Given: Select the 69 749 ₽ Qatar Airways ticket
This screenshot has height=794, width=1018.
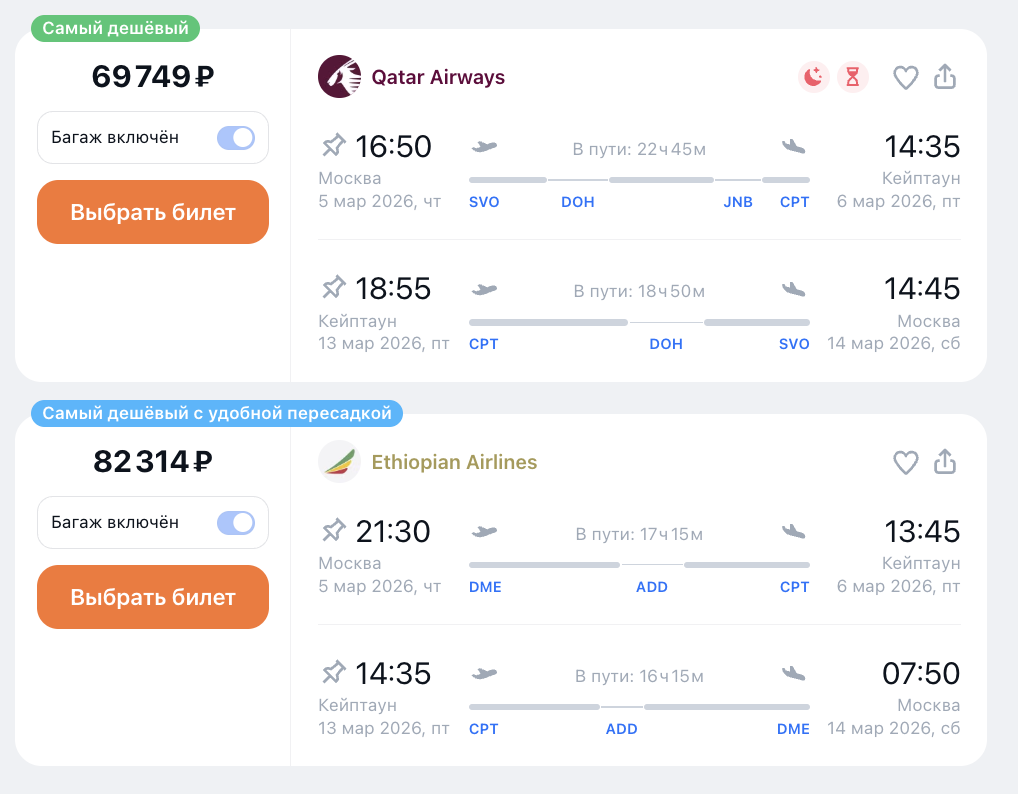Looking at the screenshot, I should pyautogui.click(x=153, y=212).
